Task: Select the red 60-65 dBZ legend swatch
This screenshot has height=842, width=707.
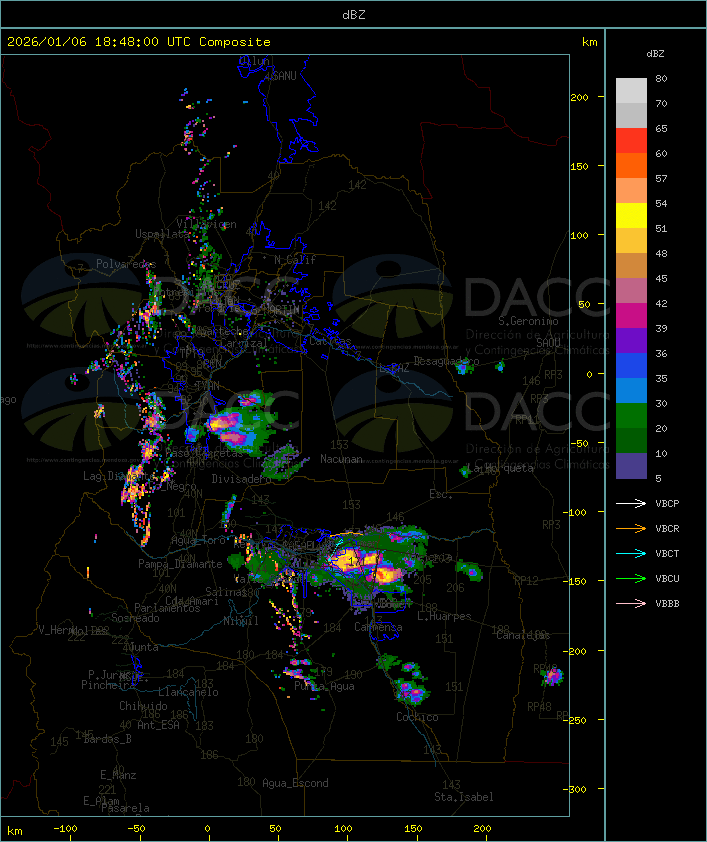Action: tap(631, 141)
